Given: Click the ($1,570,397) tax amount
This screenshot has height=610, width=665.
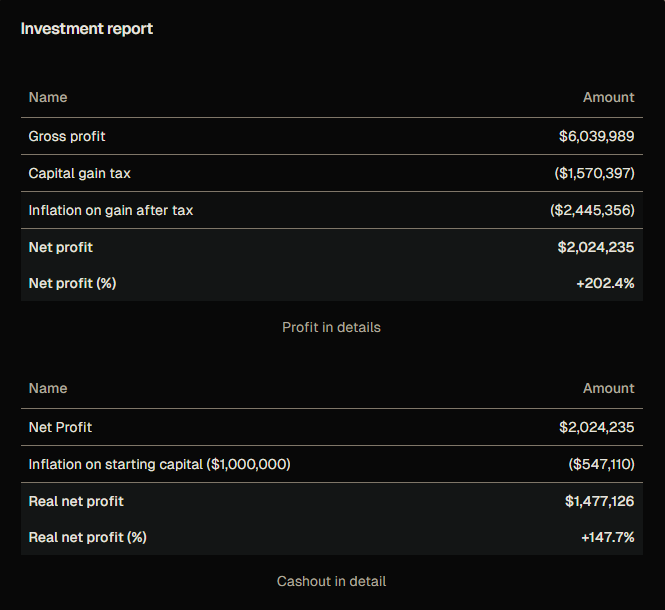Looking at the screenshot, I should point(594,173).
